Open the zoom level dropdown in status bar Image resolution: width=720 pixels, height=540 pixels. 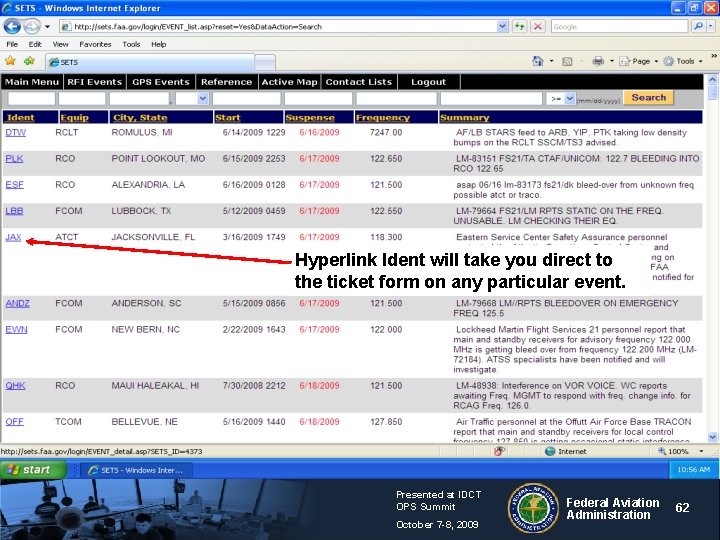tap(701, 451)
